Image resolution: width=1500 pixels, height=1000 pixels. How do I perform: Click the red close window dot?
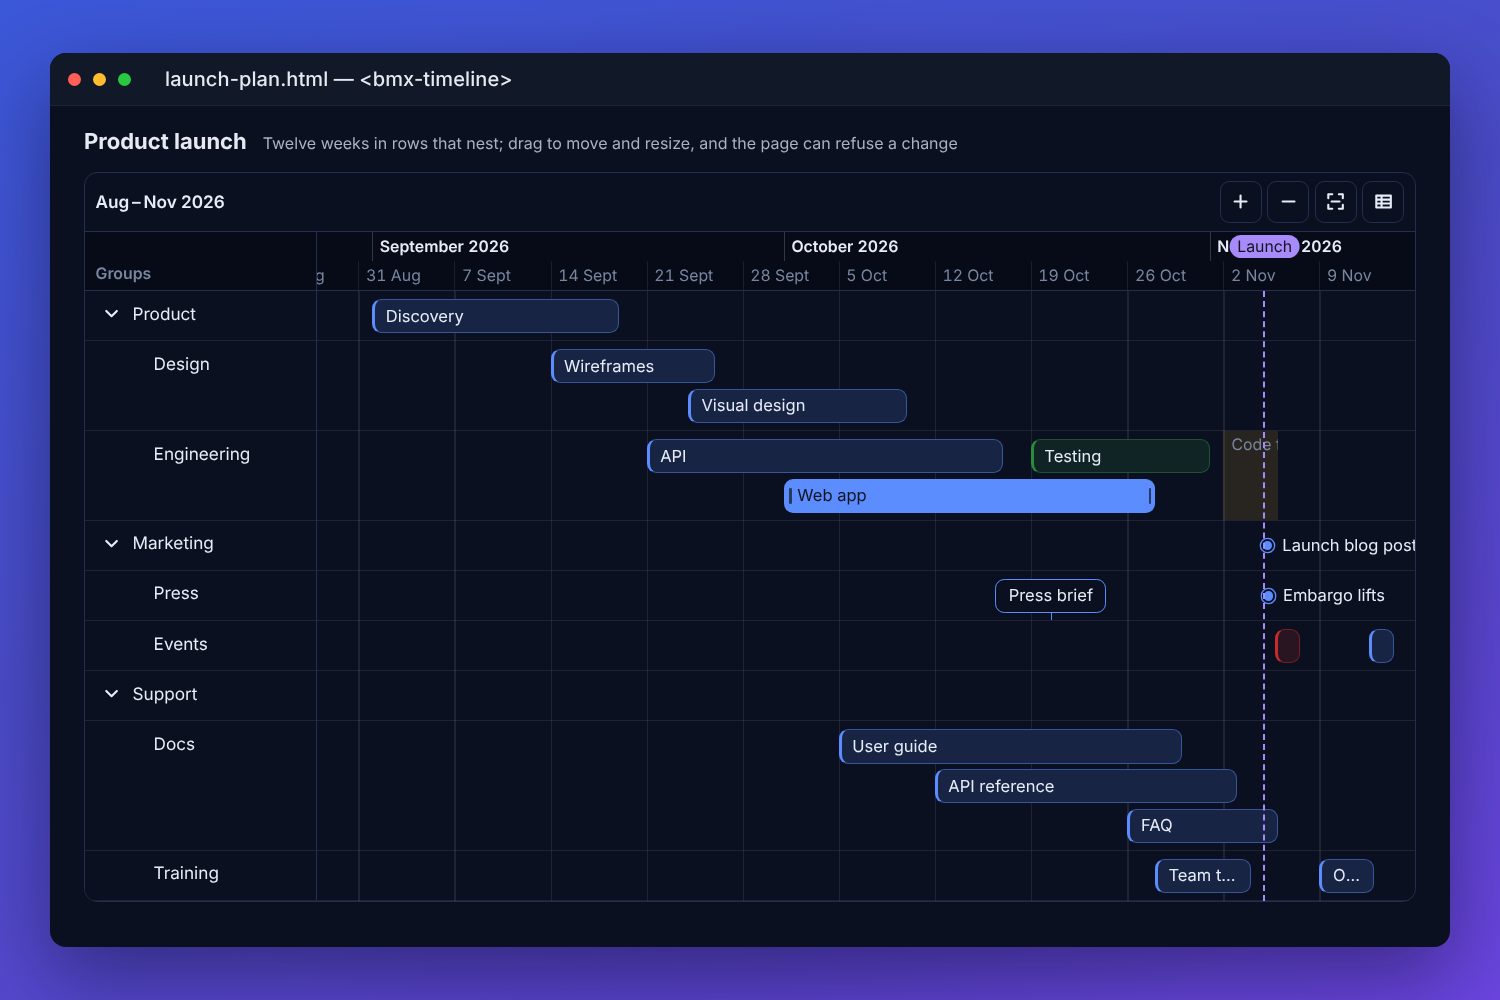tap(74, 79)
